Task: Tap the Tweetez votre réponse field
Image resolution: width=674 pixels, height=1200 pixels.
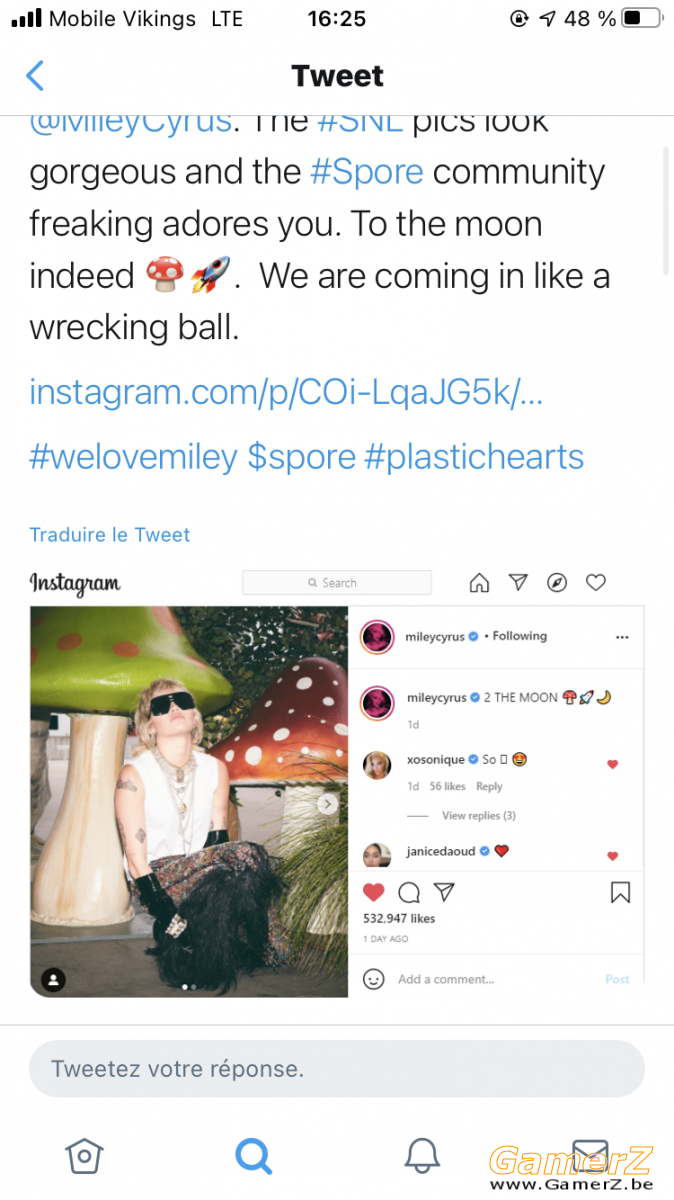Action: point(337,1069)
